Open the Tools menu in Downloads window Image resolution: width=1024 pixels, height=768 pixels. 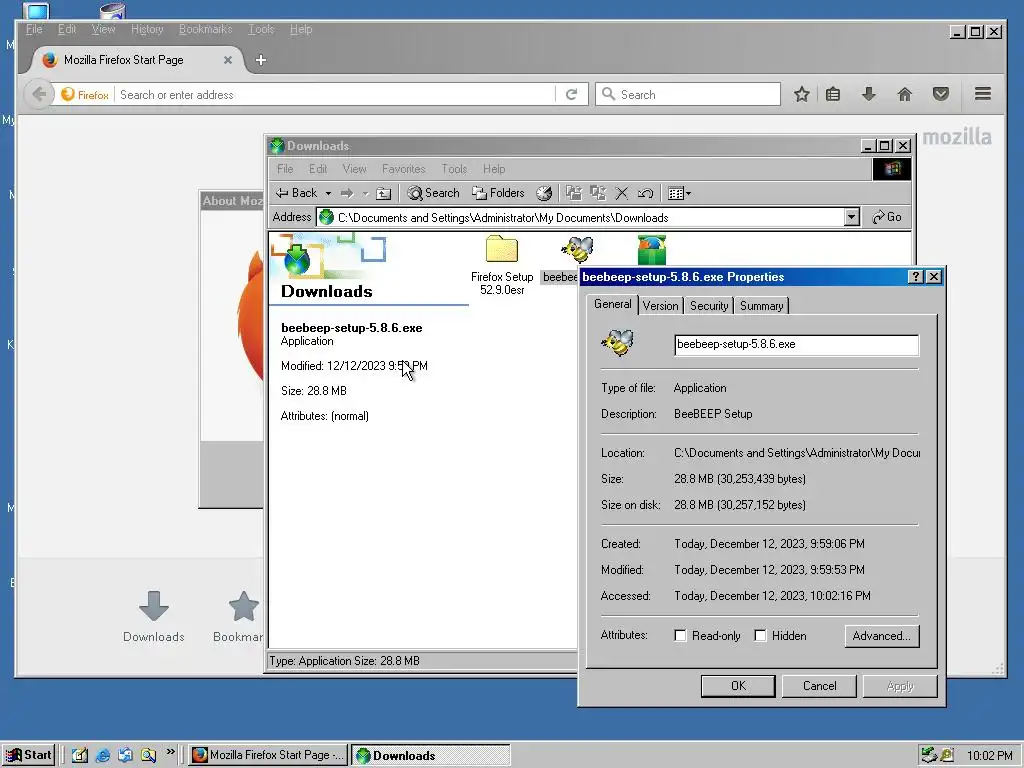point(454,169)
